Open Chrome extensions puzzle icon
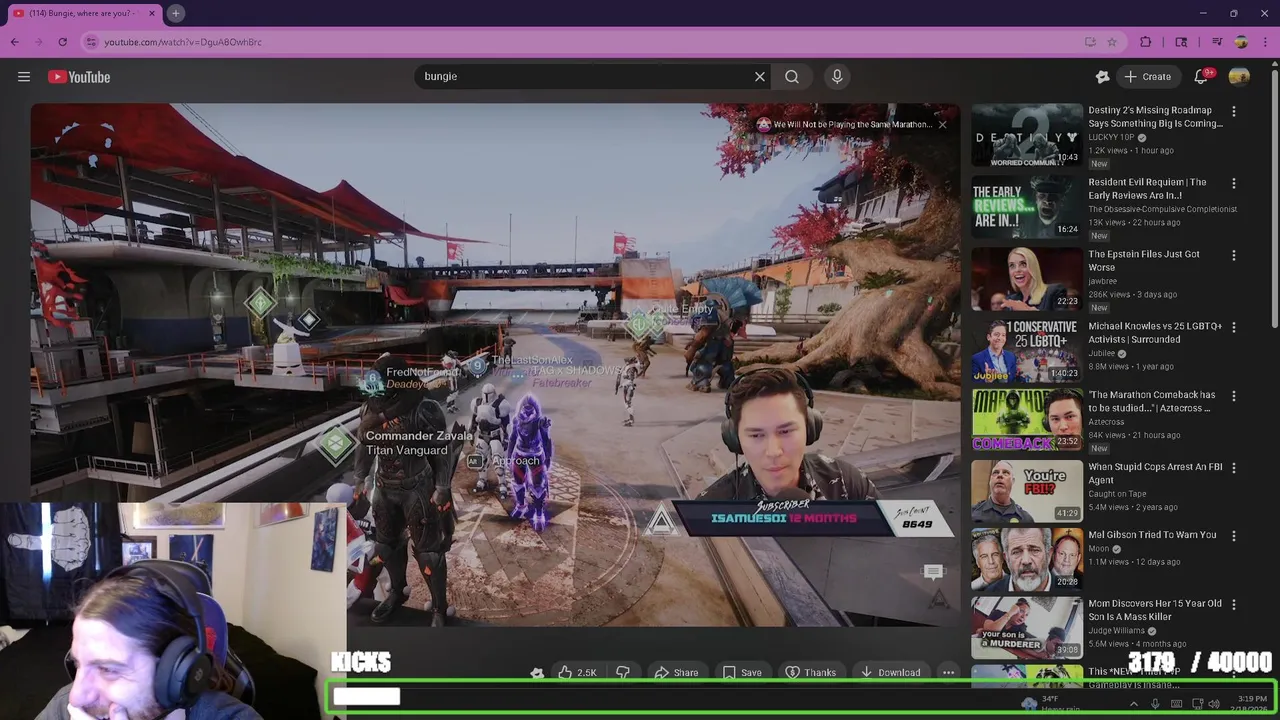The width and height of the screenshot is (1280, 720). pyautogui.click(x=1146, y=42)
